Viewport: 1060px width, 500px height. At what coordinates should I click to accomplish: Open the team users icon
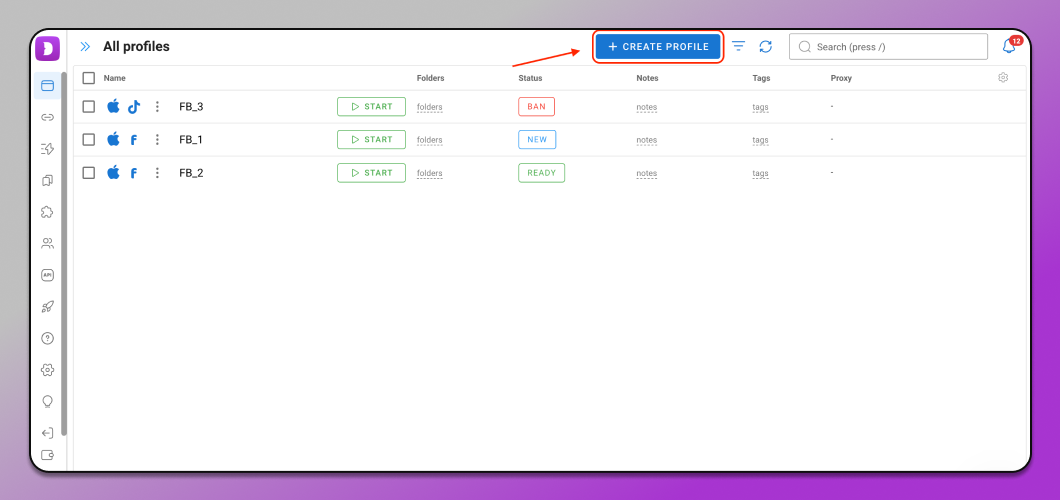[x=47, y=243]
